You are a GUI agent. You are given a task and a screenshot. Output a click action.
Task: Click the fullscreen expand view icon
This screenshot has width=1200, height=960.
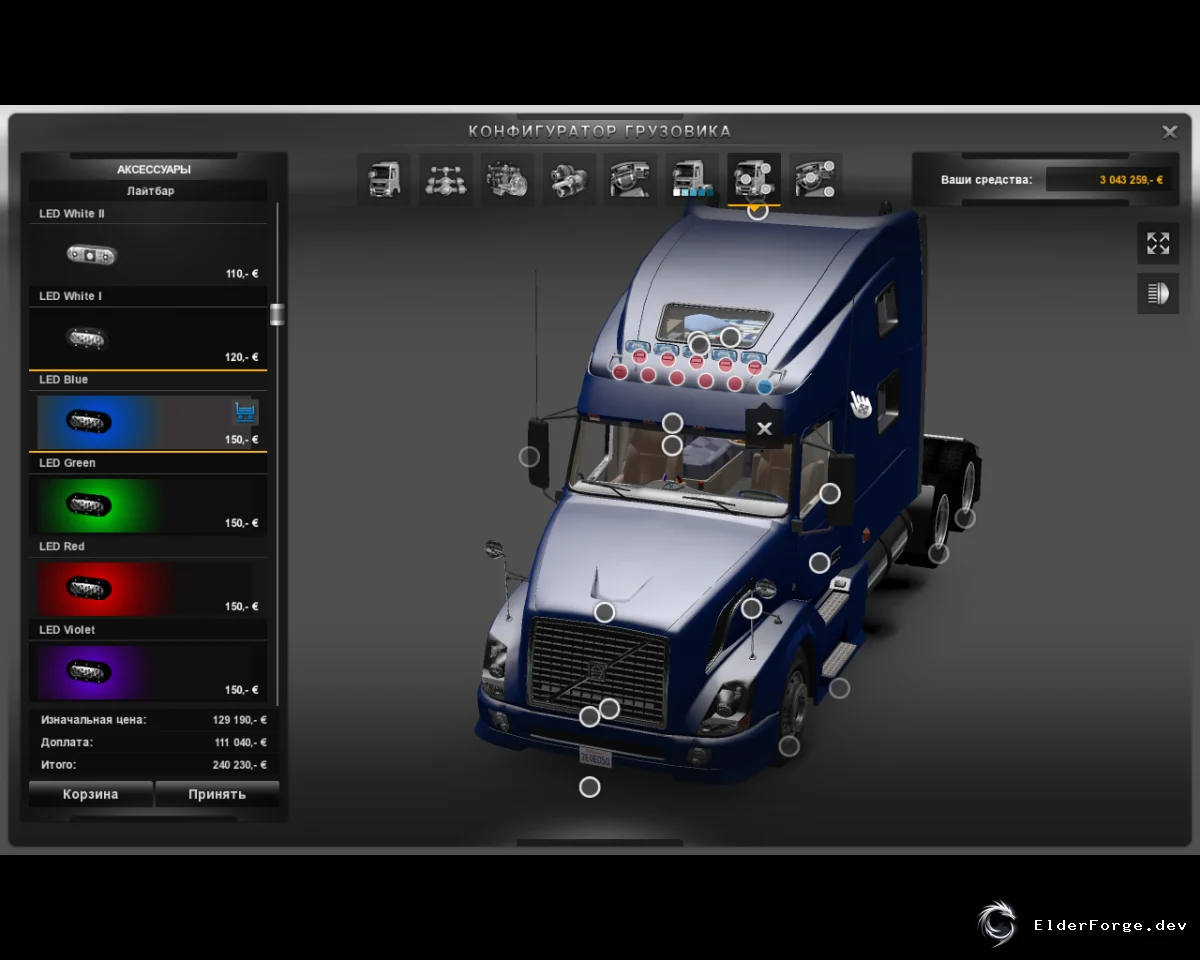pos(1158,243)
